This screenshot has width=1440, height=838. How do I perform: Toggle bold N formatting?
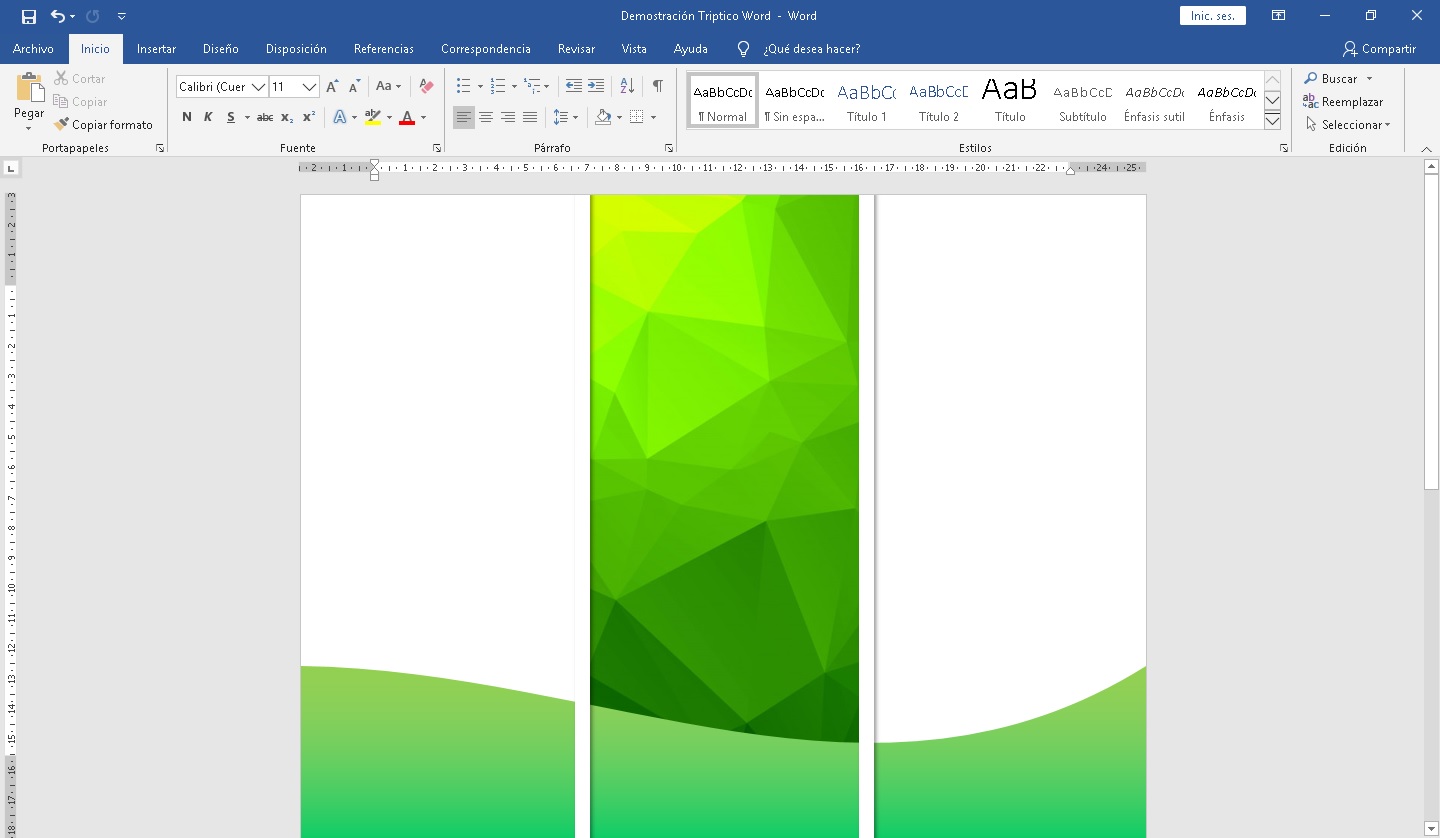[x=187, y=117]
